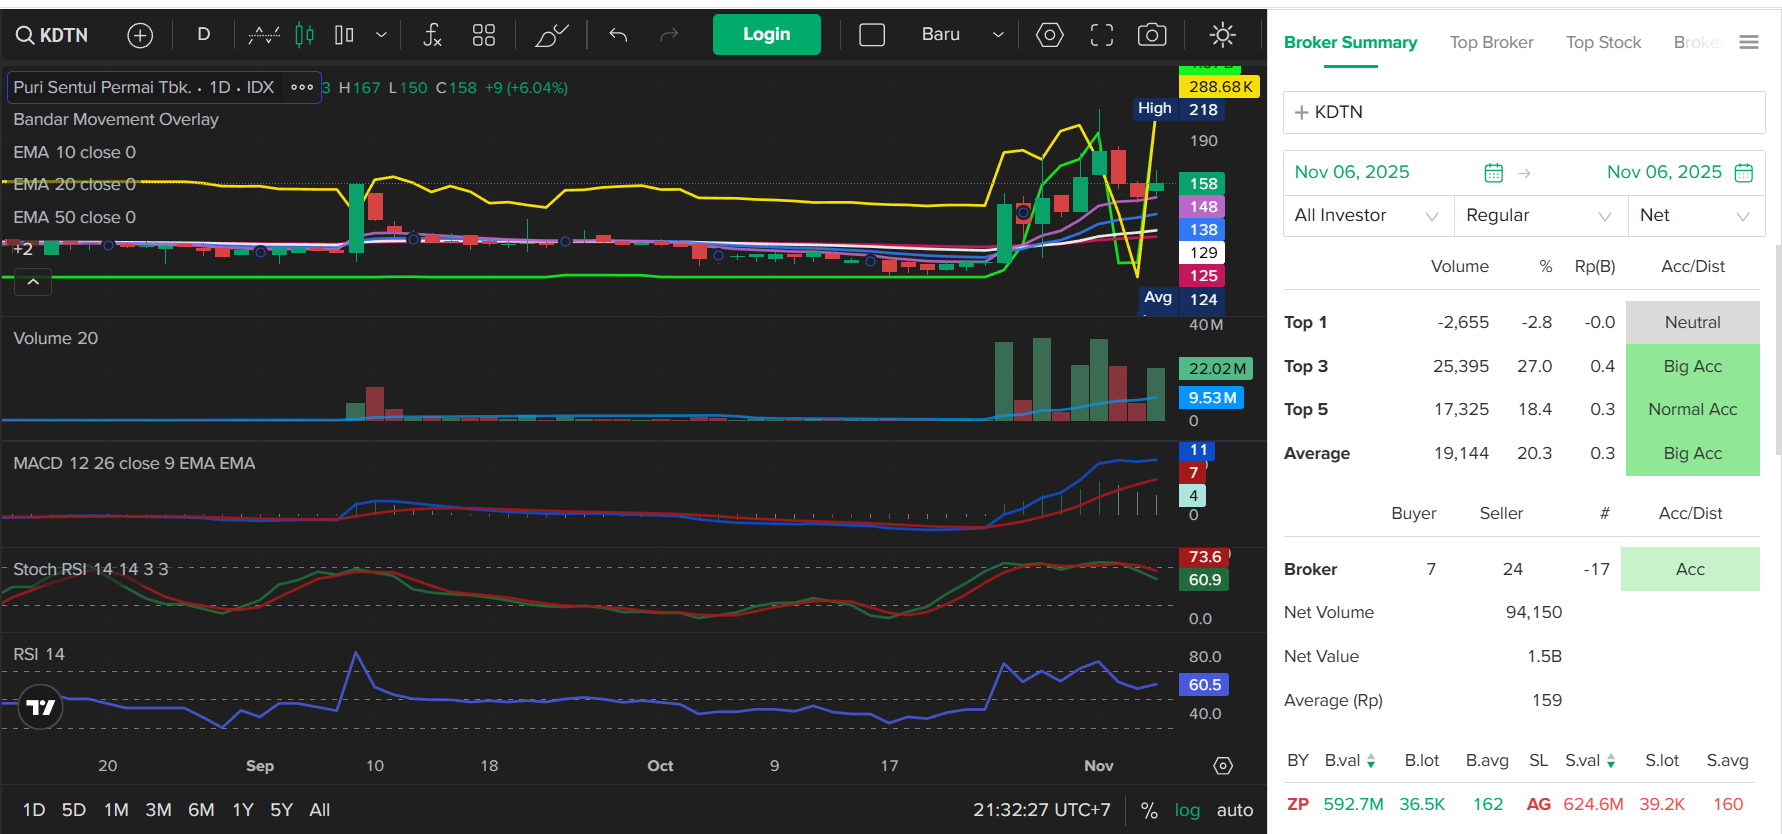The height and width of the screenshot is (834, 1782).
Task: Open the Regular market type dropdown
Action: pos(1539,215)
